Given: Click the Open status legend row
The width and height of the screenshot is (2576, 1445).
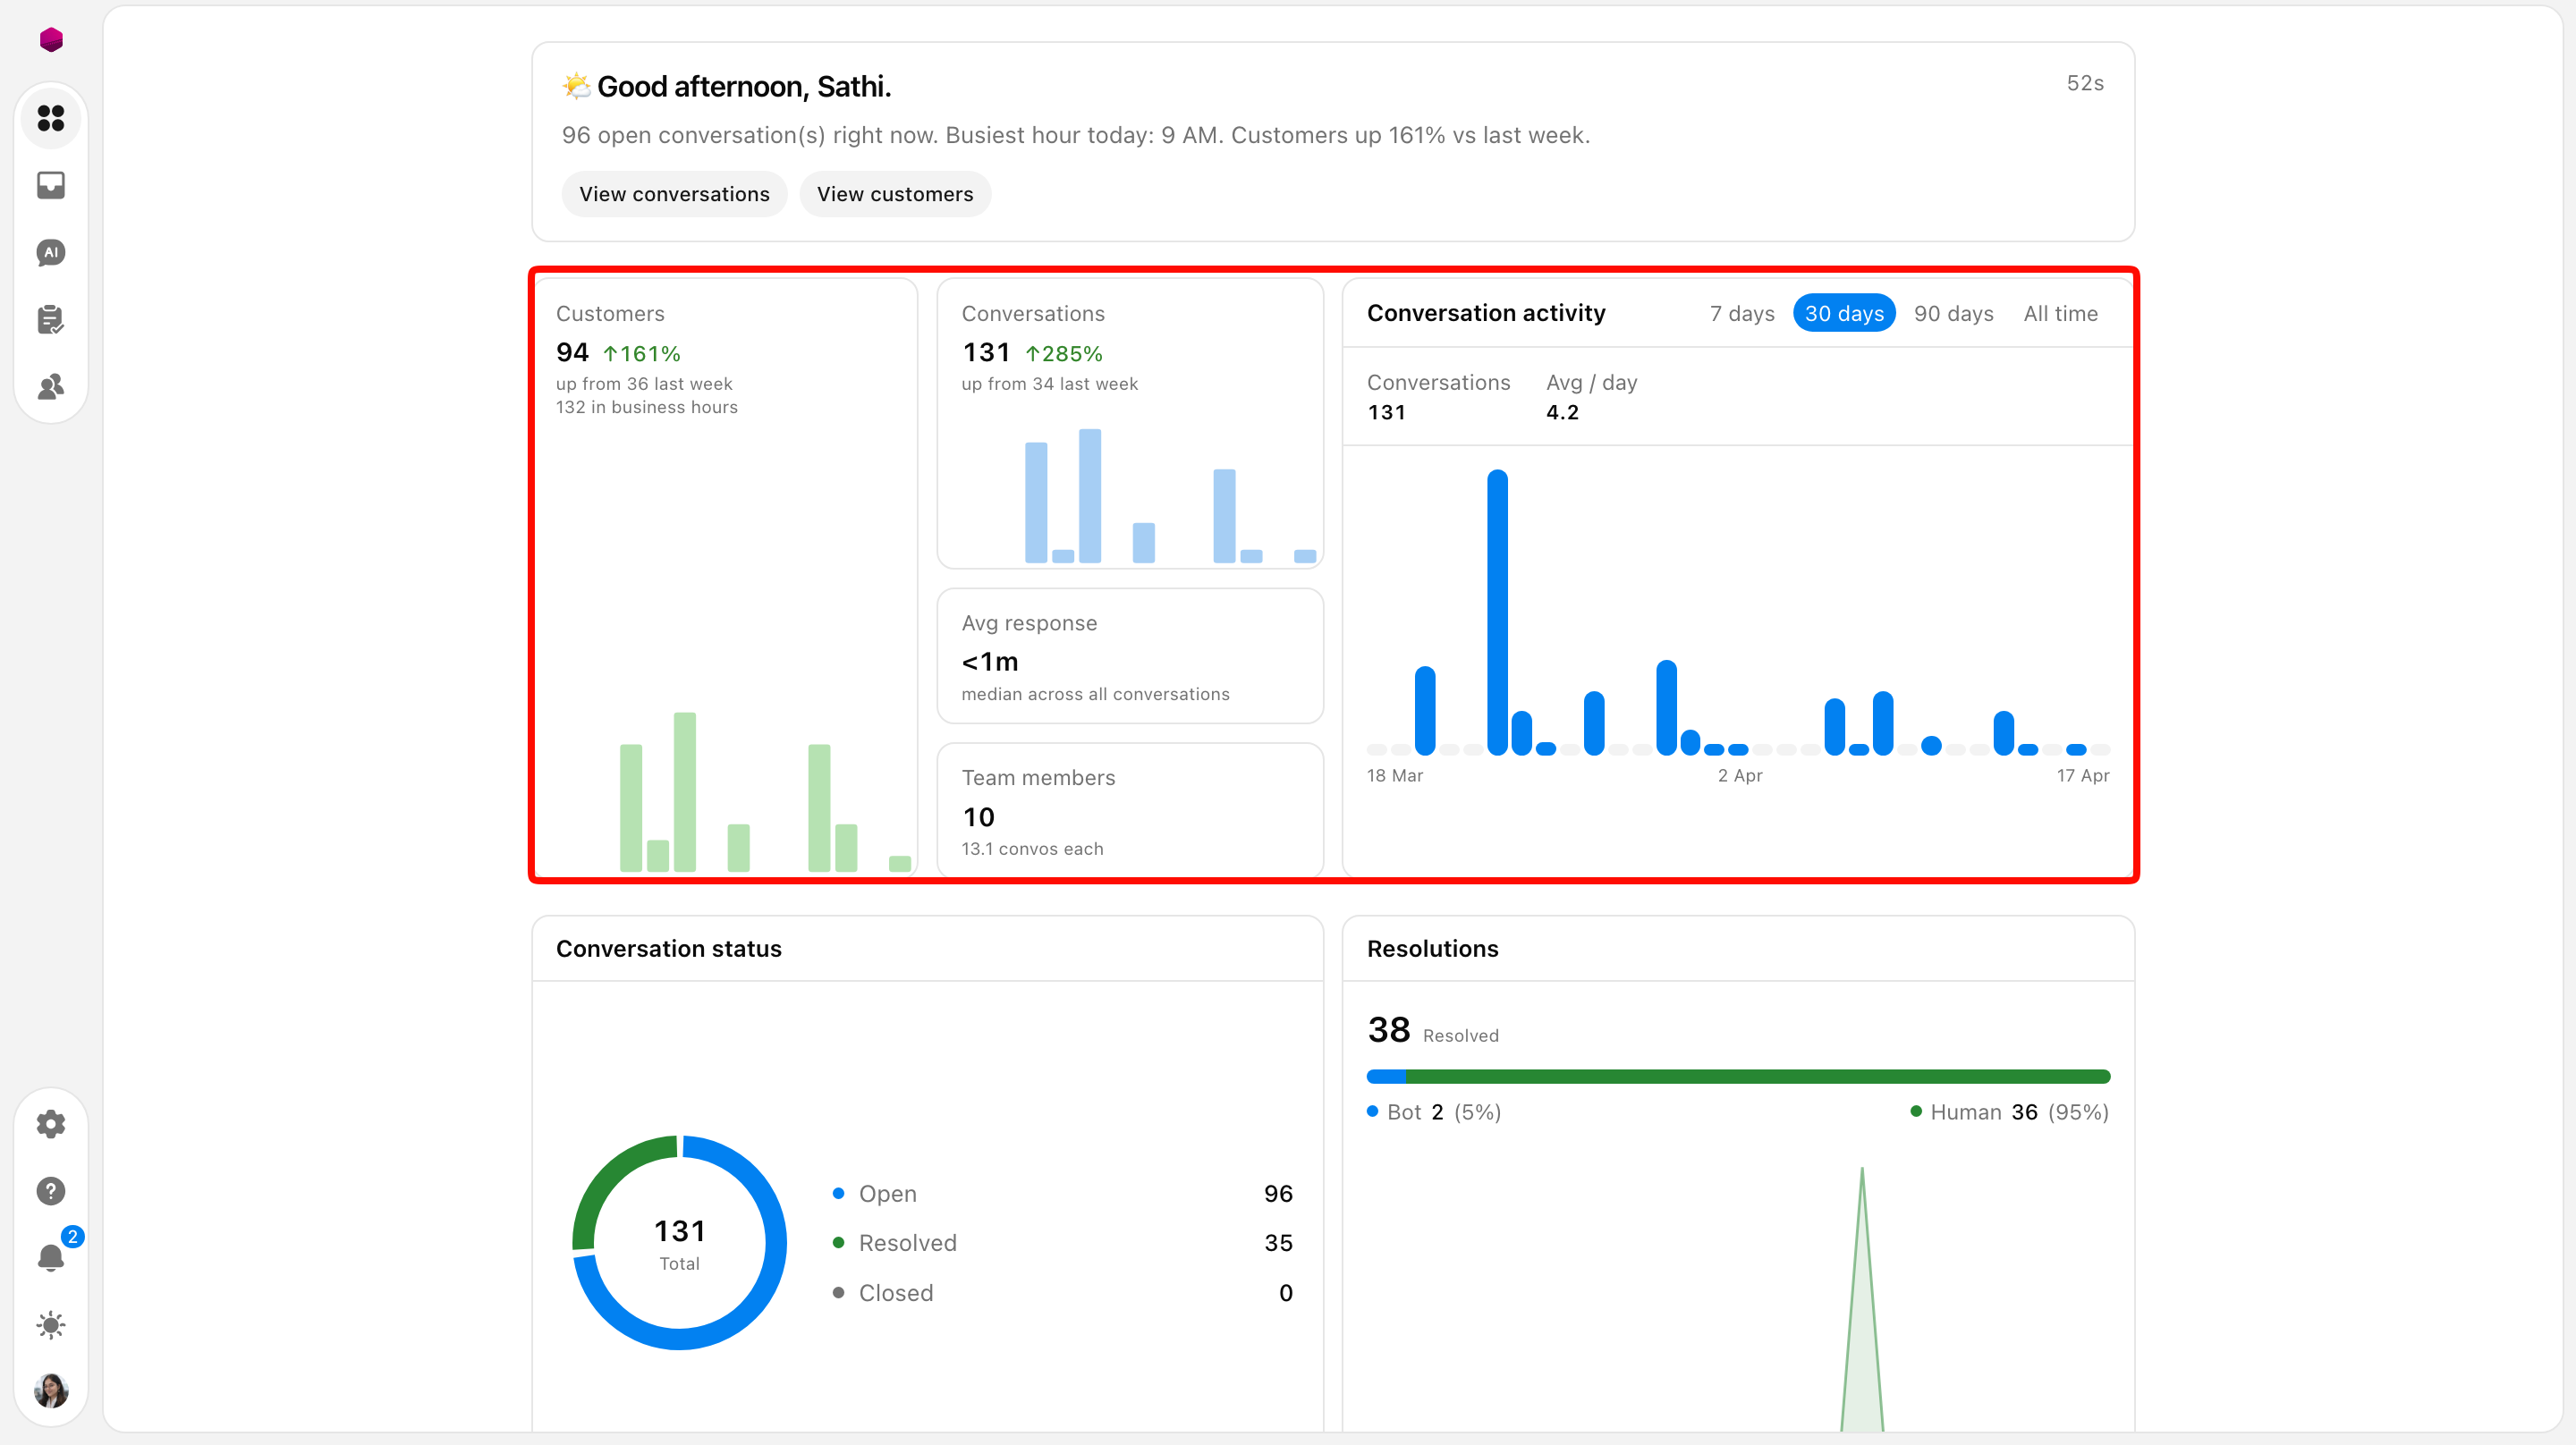Looking at the screenshot, I should pos(1063,1193).
